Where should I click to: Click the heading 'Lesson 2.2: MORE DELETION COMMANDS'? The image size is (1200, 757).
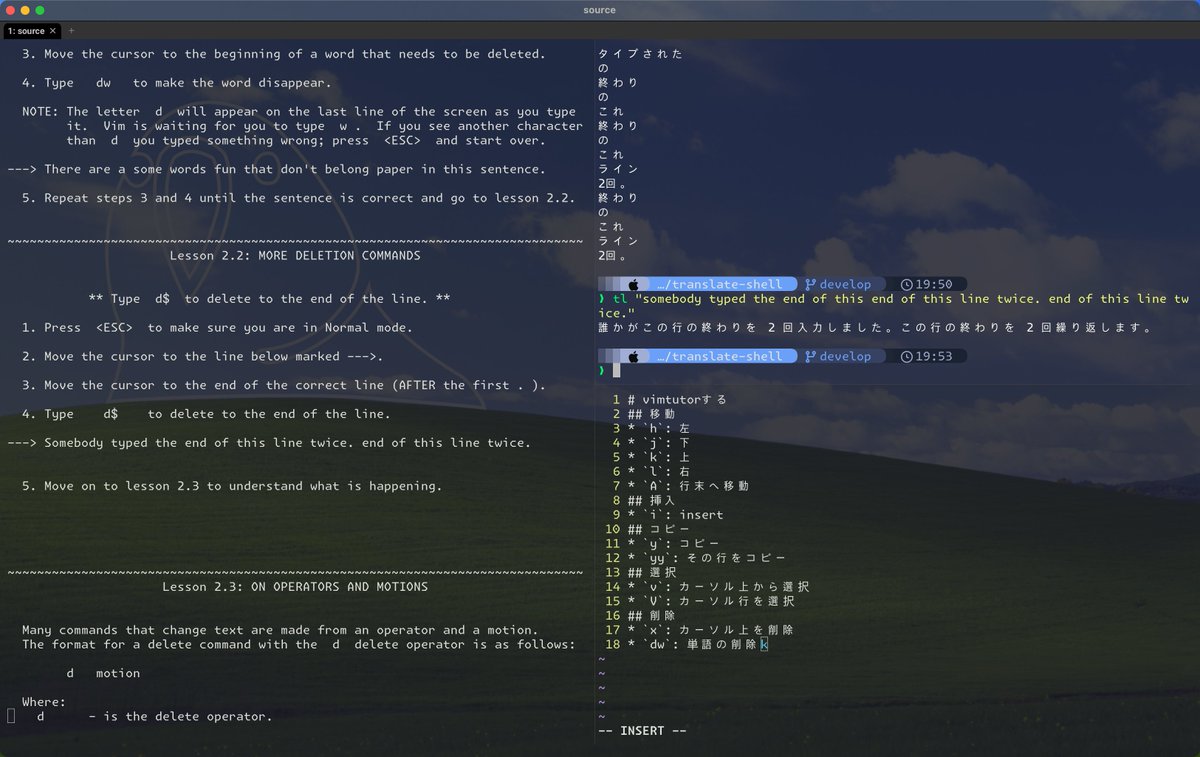tap(295, 256)
